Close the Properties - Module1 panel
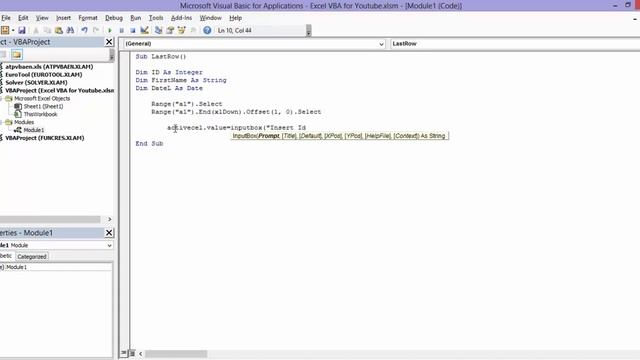This screenshot has width=640, height=360. (x=109, y=233)
